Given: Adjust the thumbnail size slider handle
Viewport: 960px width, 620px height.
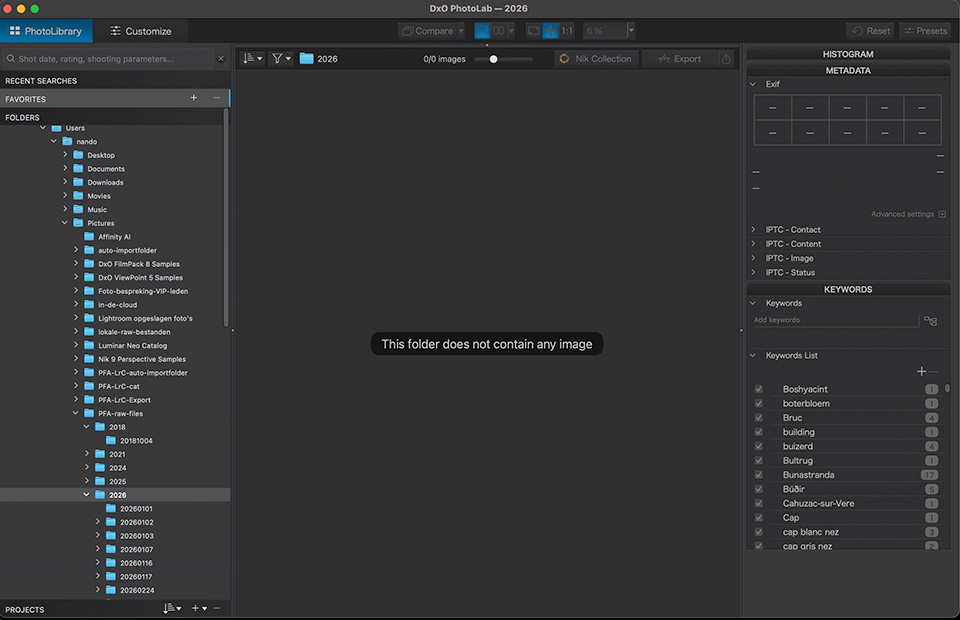Looking at the screenshot, I should click(493, 59).
